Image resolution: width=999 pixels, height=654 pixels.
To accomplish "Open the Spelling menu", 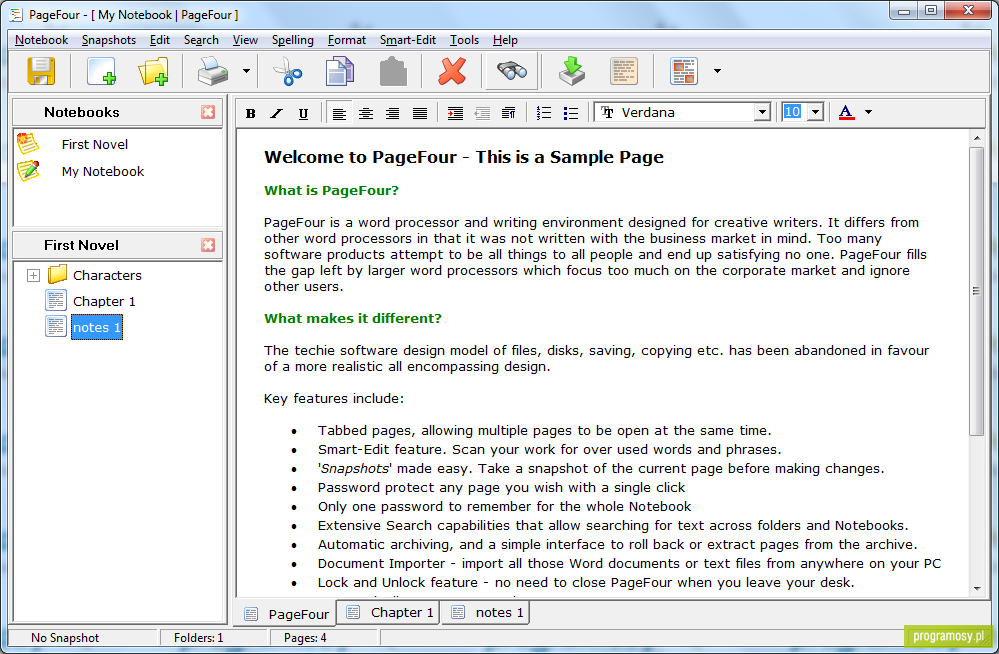I will [293, 40].
